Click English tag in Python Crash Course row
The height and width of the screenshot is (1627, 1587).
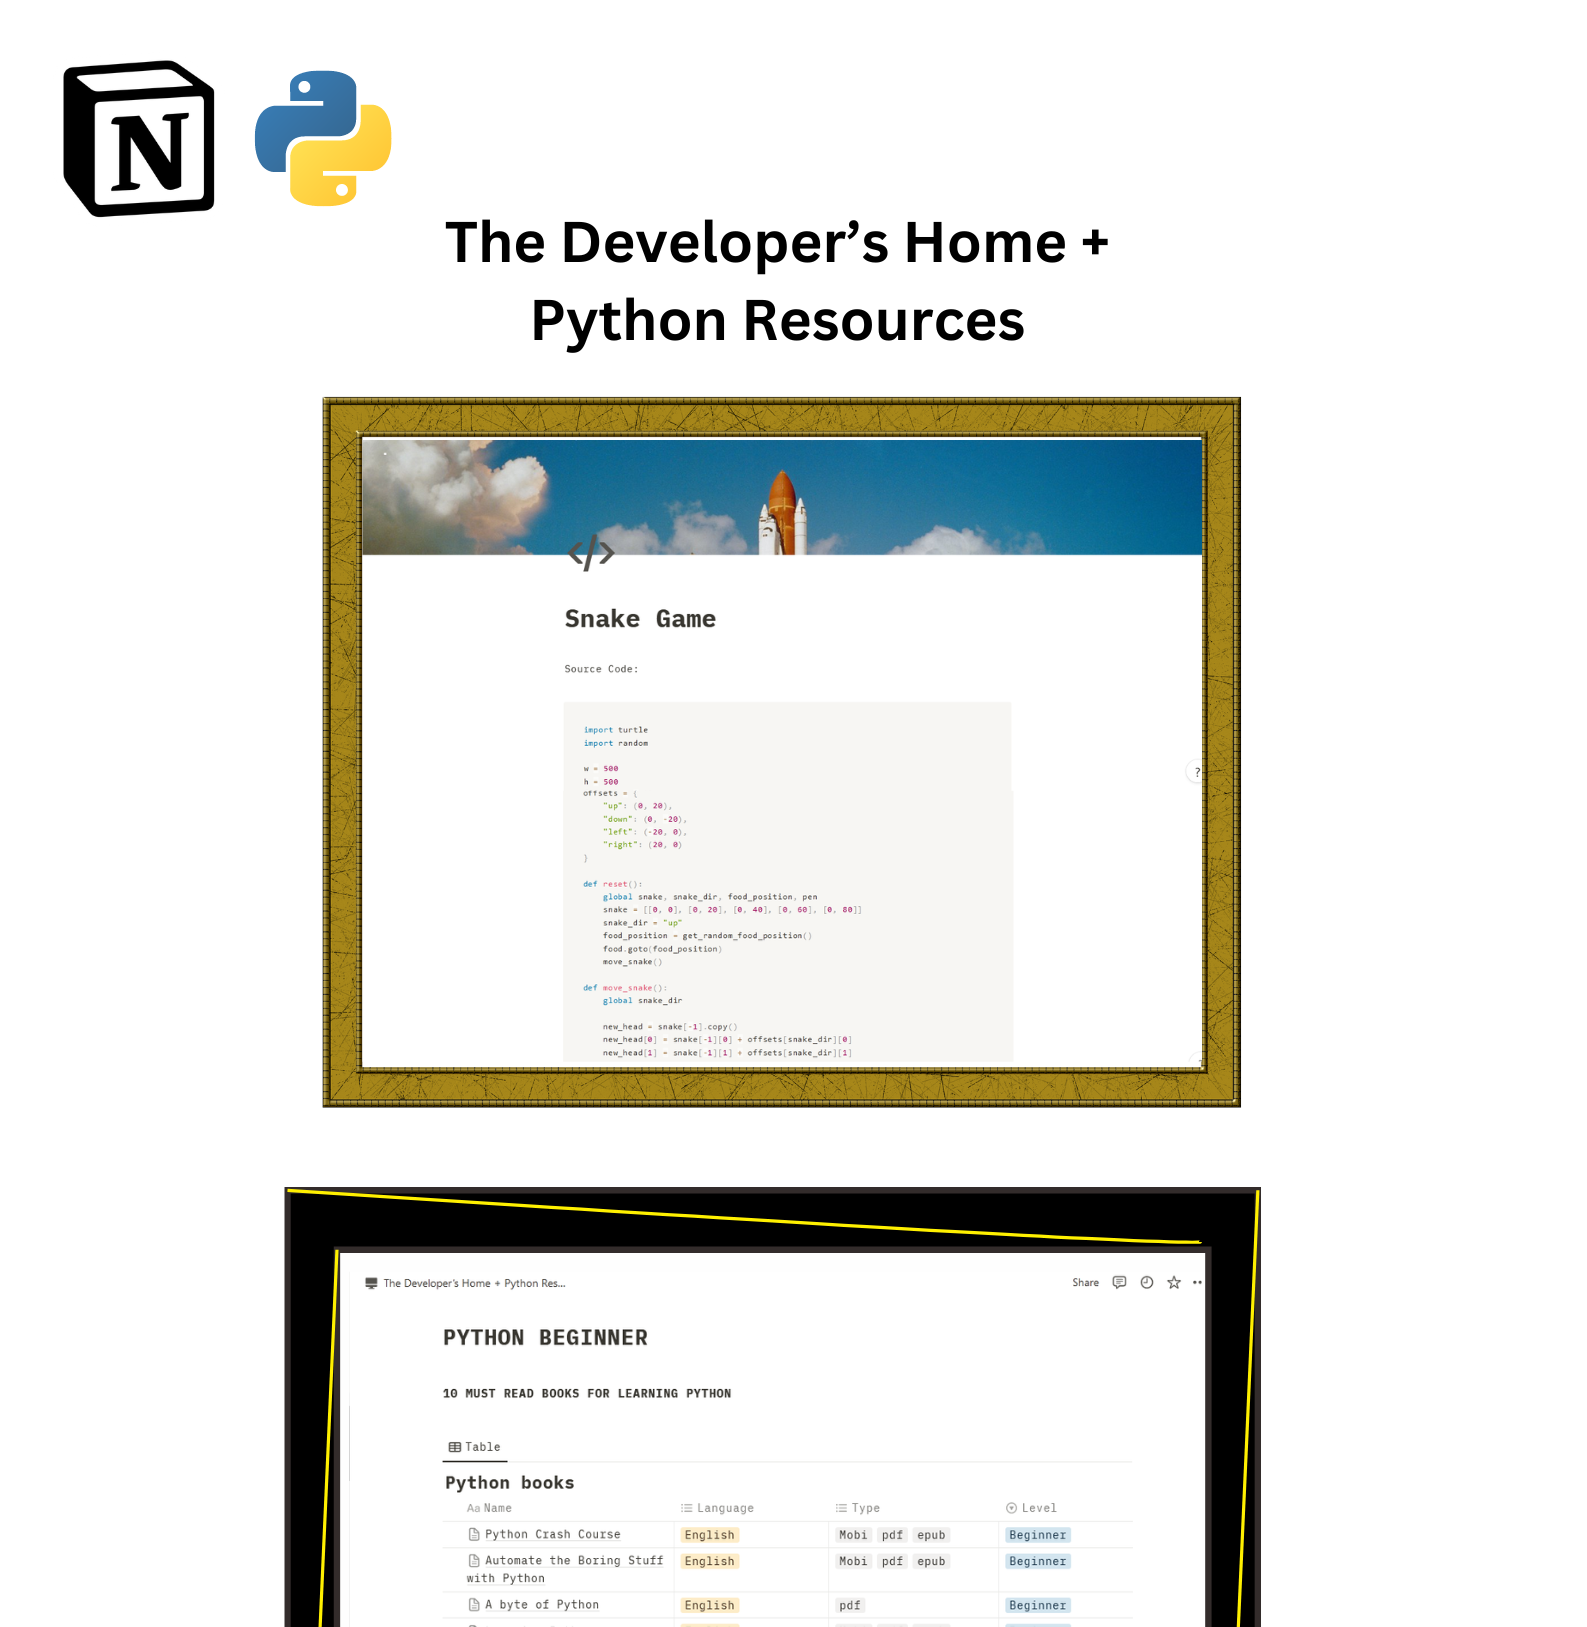710,1535
